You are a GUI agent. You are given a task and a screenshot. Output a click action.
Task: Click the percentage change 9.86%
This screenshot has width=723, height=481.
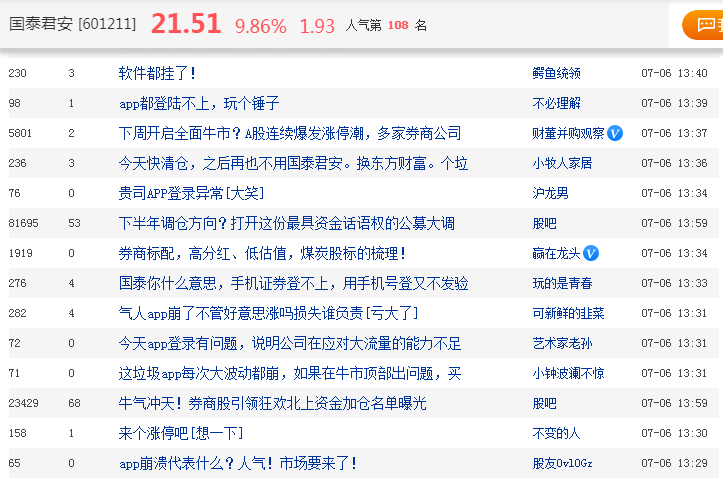(x=261, y=26)
